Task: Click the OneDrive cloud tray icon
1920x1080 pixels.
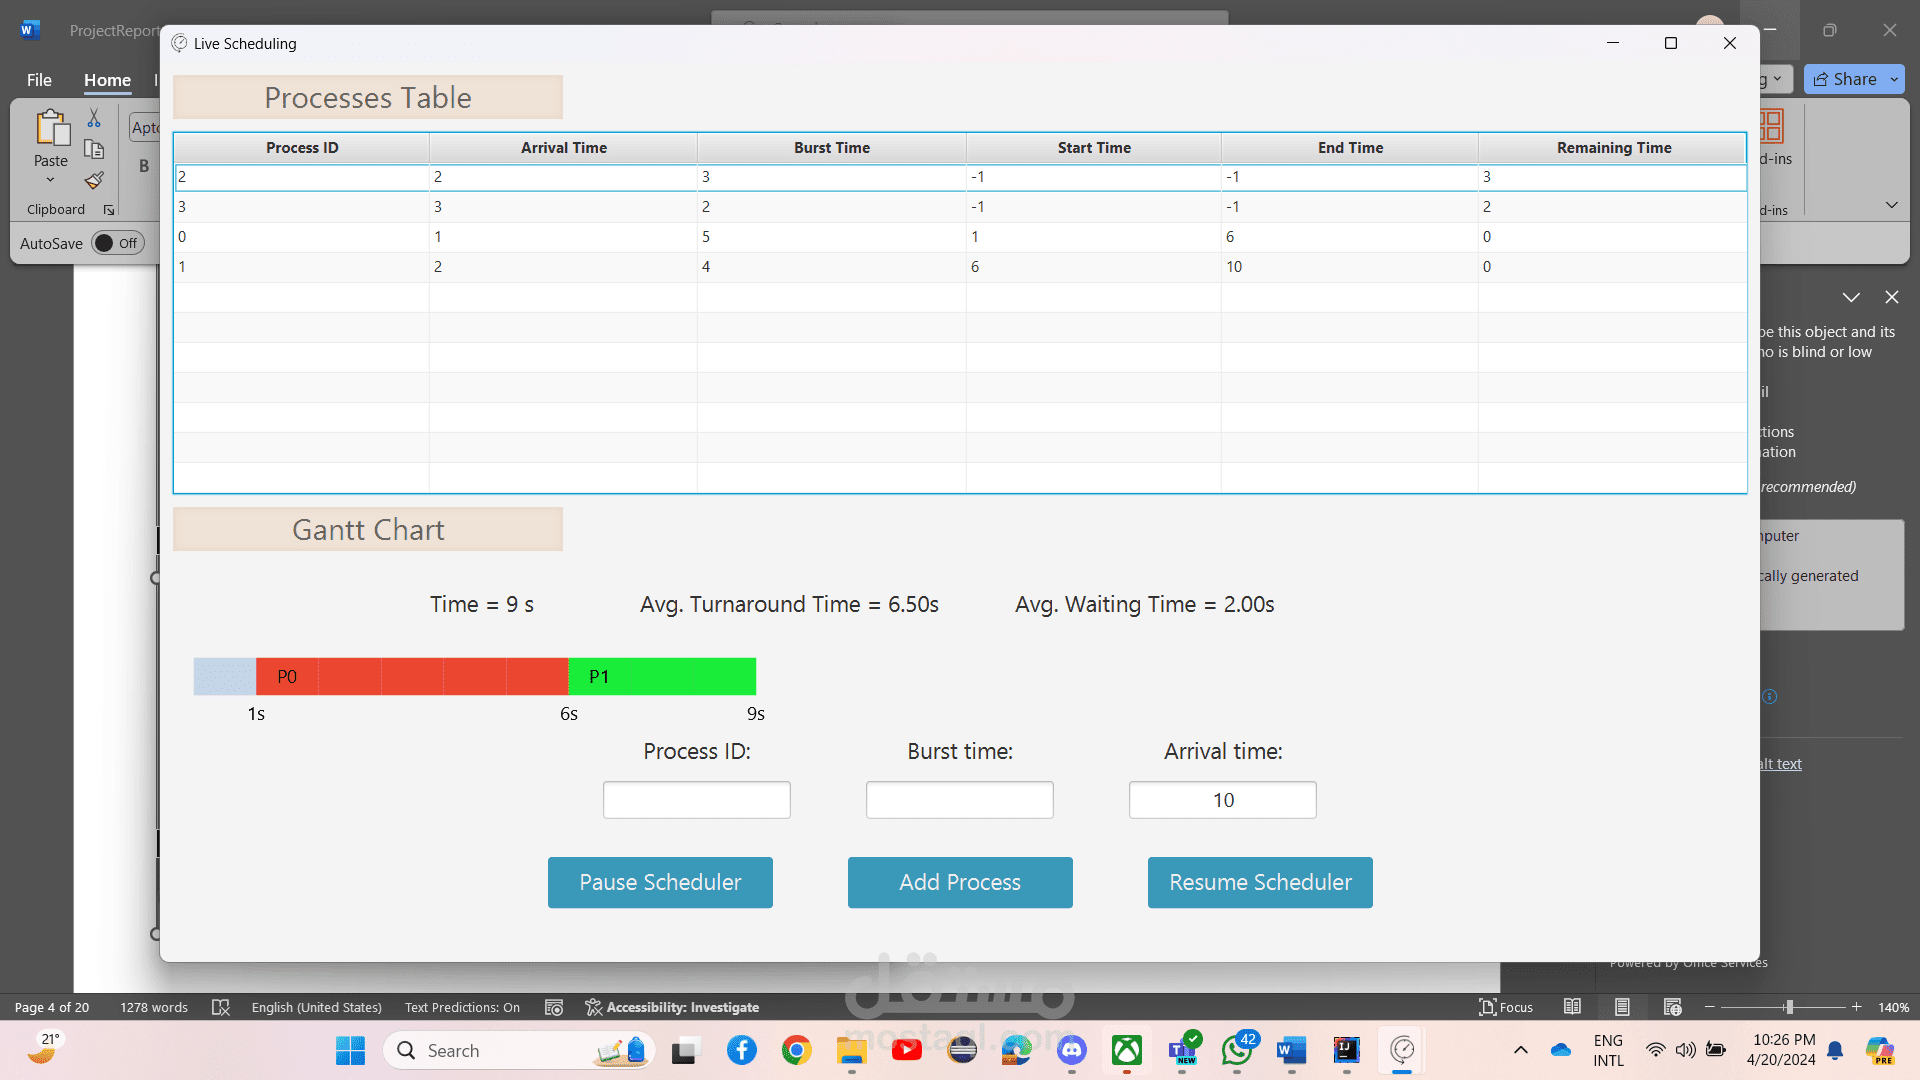Action: pos(1560,1050)
